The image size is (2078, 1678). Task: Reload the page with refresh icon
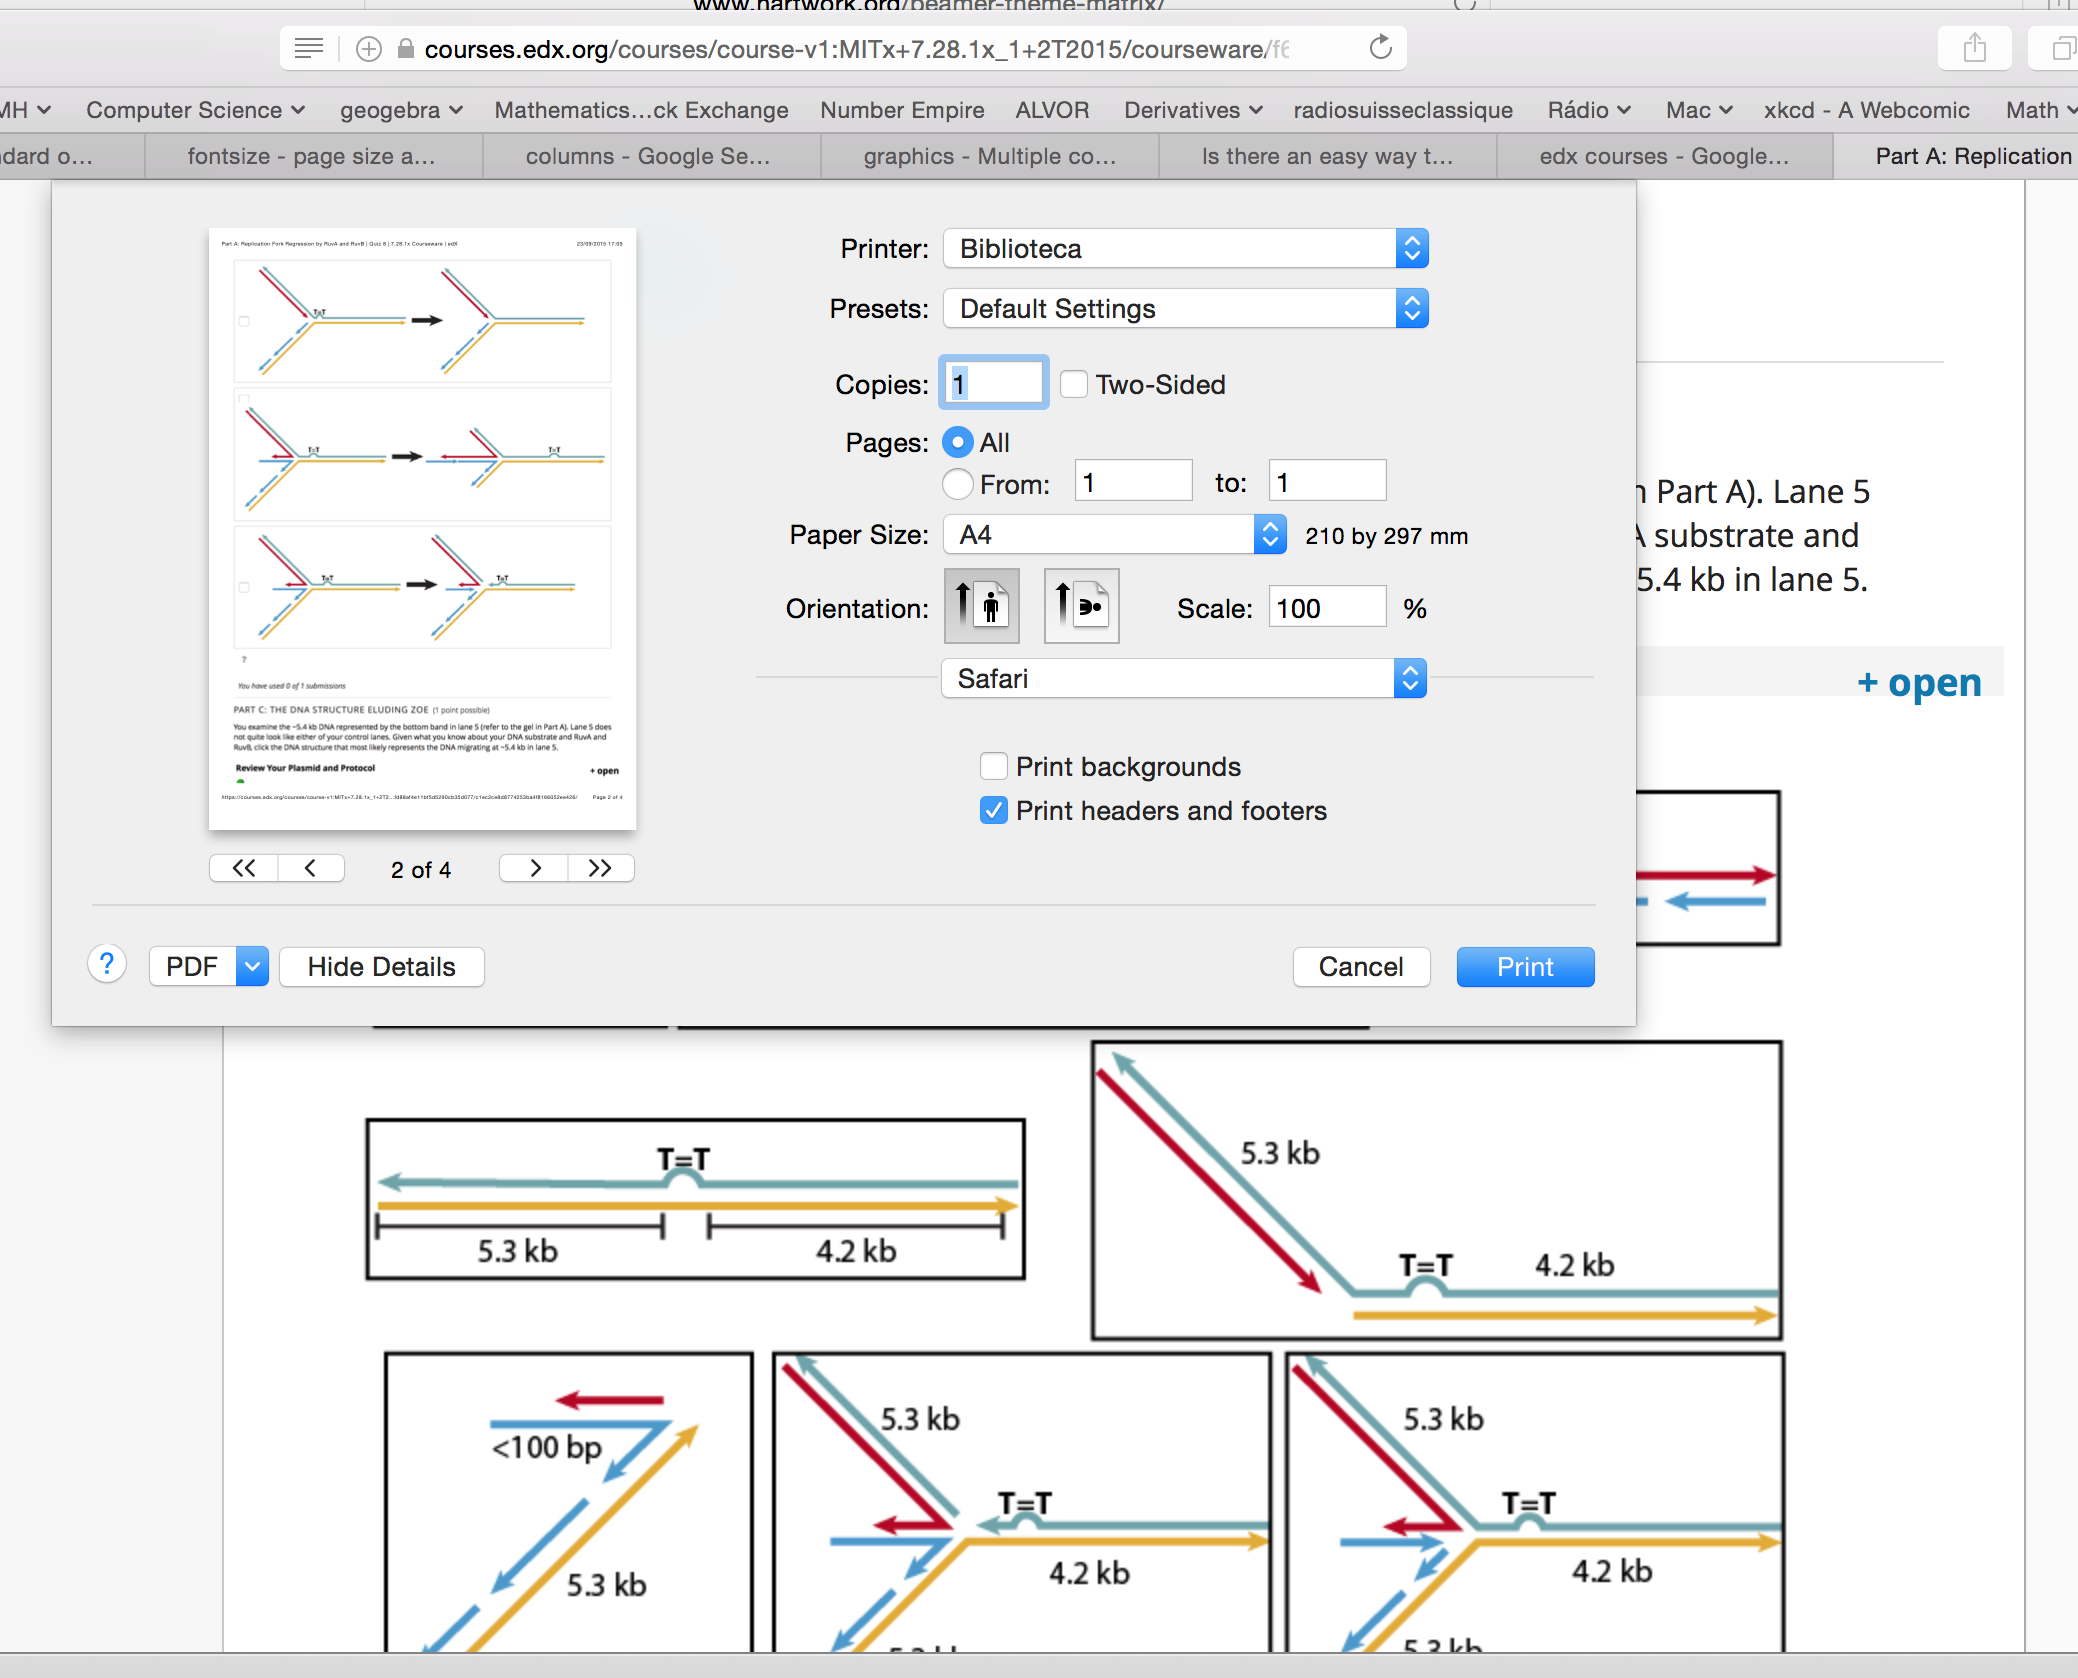pos(1380,48)
